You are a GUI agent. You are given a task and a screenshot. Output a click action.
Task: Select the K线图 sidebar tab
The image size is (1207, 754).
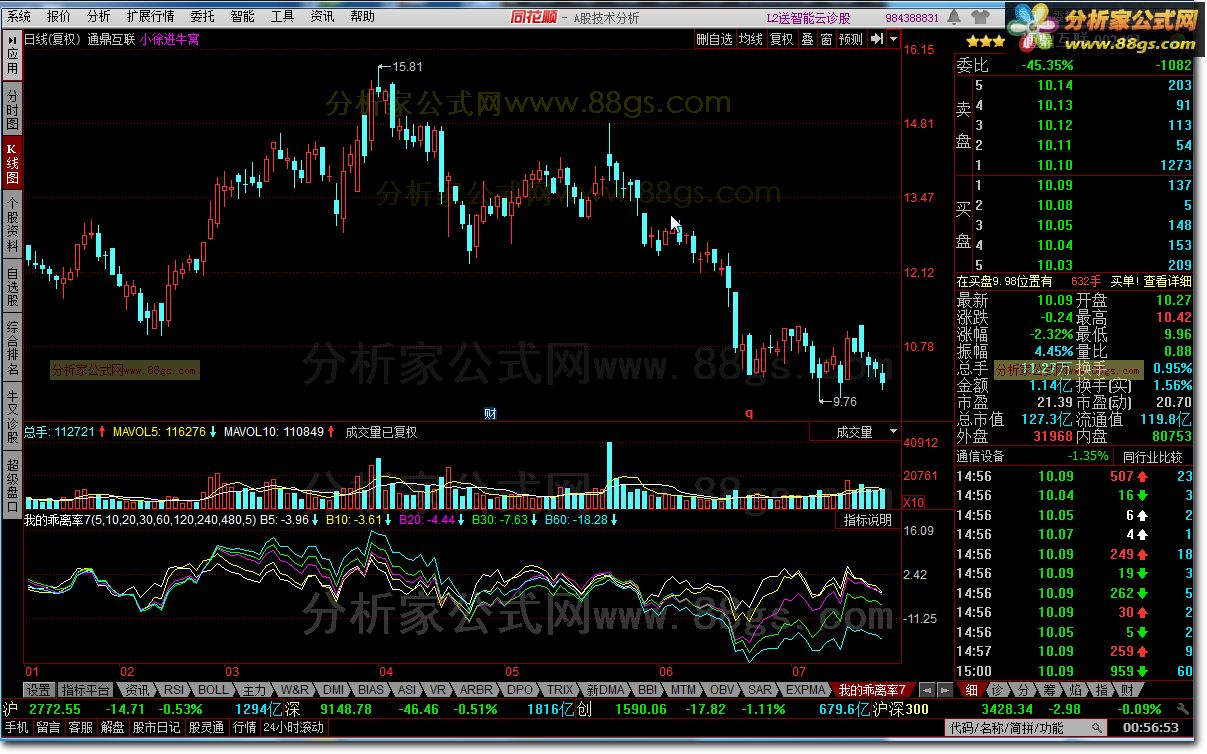tap(12, 162)
